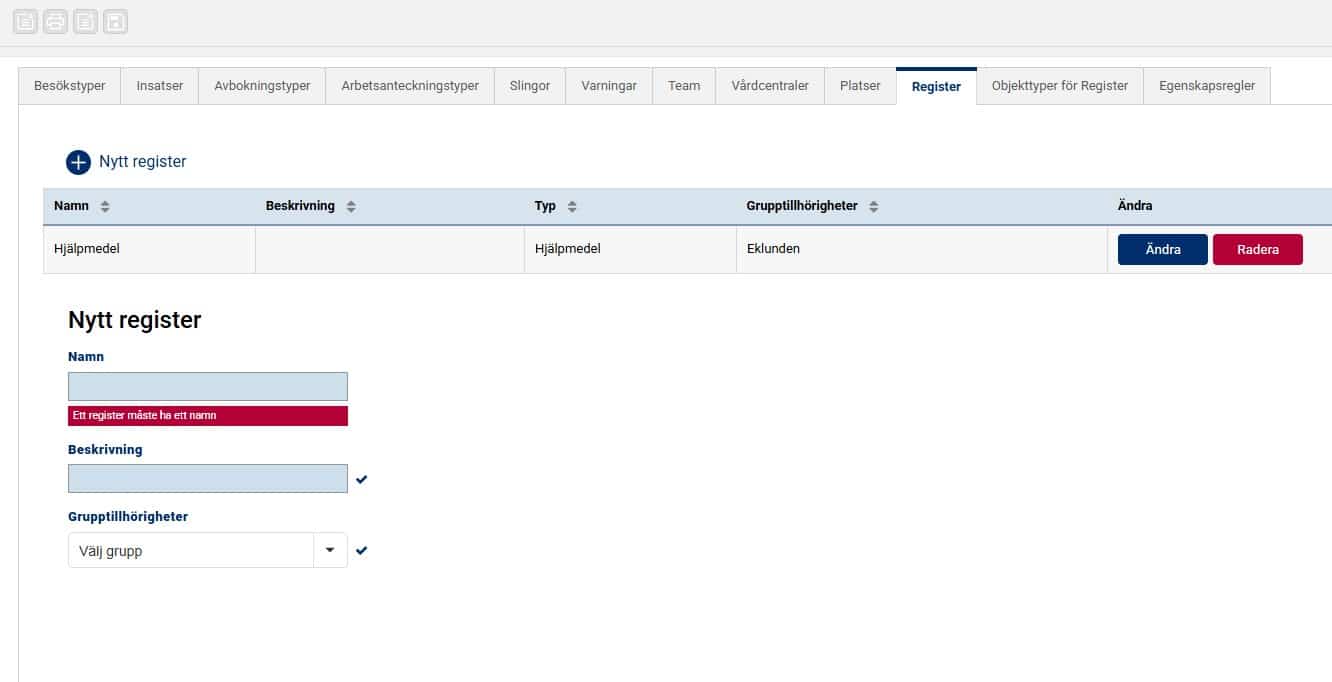Viewport: 1332px width, 682px height.
Task: Open the Arbetsanteckningstyper tab
Action: click(410, 86)
